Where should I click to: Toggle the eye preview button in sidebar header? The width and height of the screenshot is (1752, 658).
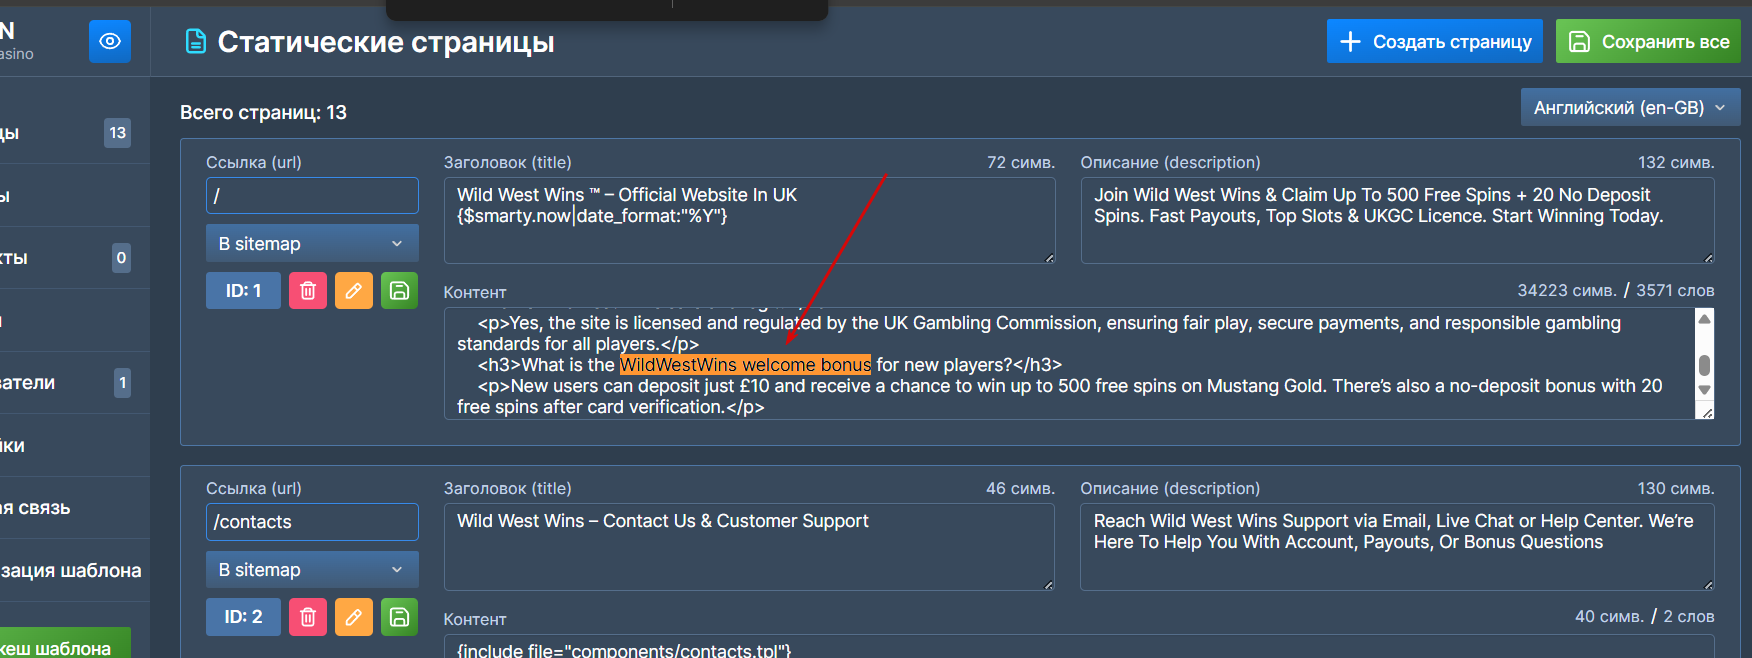pos(110,42)
